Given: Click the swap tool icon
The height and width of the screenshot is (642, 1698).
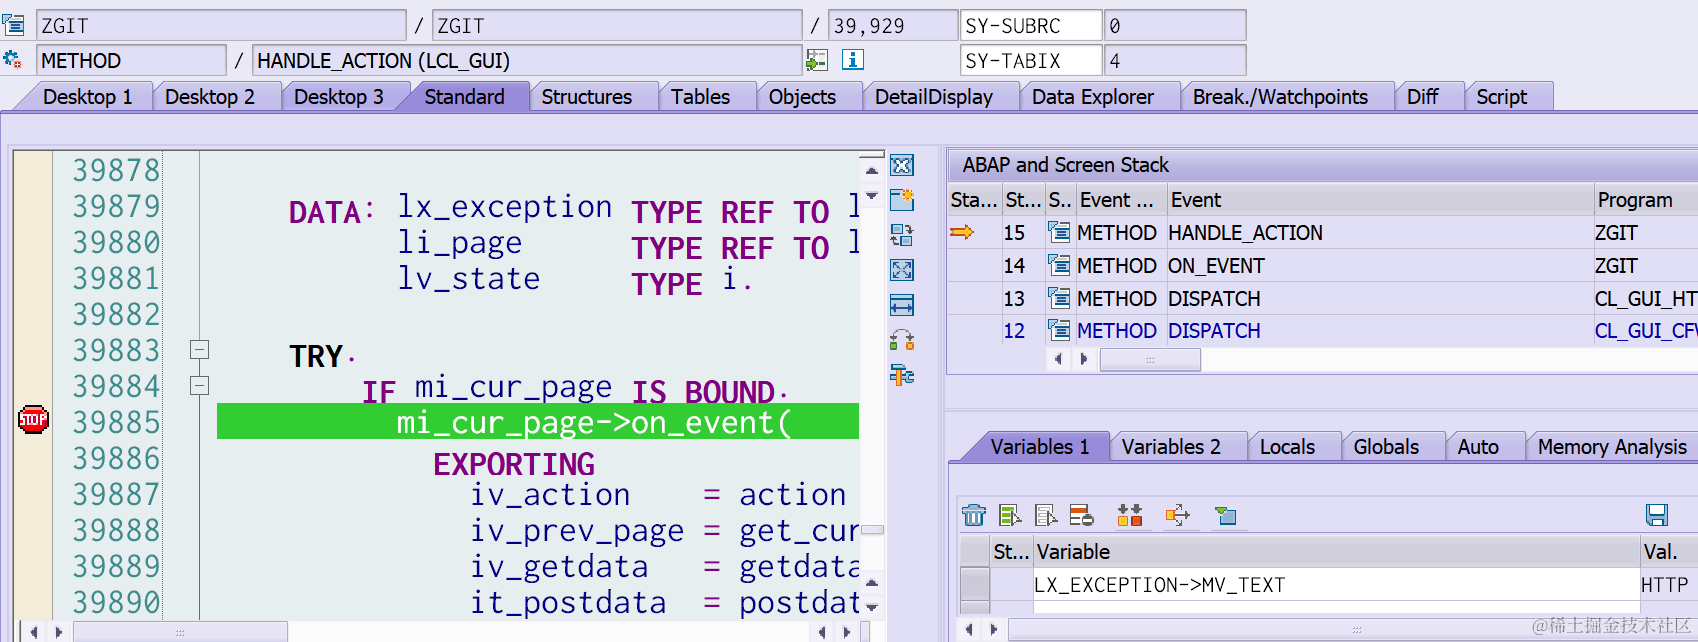Looking at the screenshot, I should click(x=902, y=235).
